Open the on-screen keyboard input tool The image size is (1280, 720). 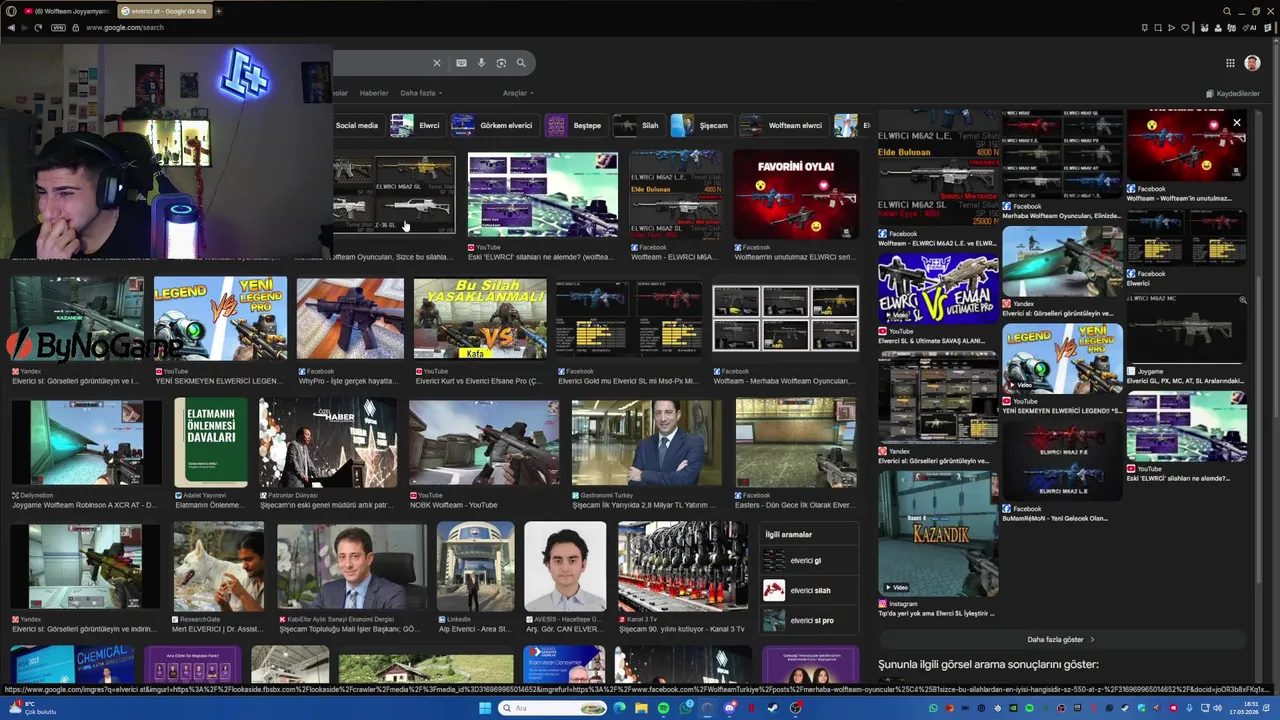pyautogui.click(x=461, y=63)
